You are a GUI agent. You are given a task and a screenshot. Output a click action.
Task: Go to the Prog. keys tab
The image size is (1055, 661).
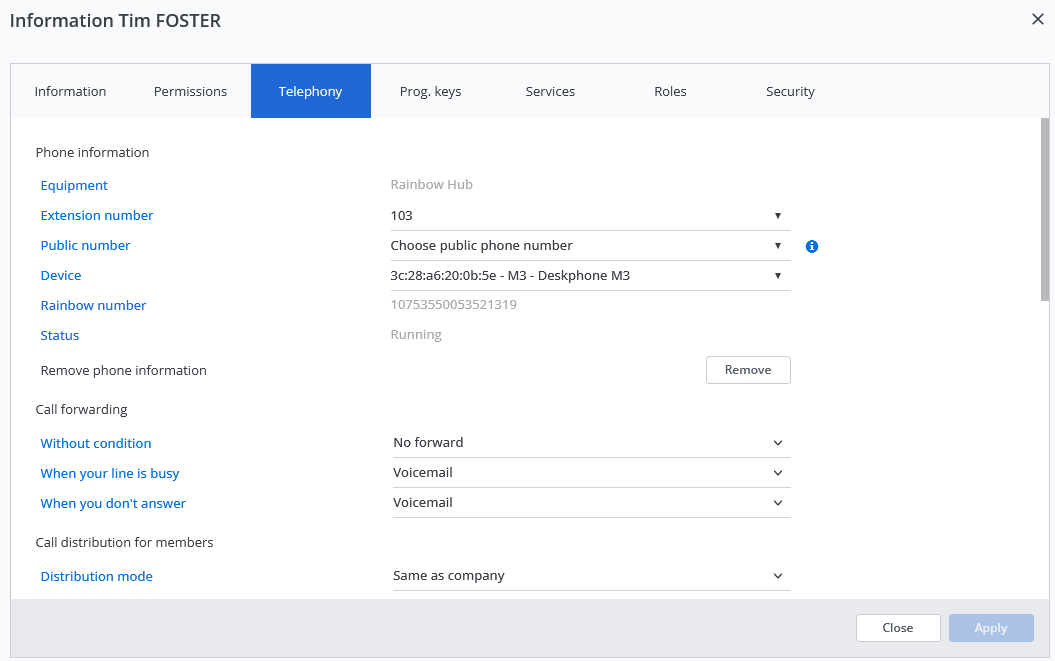tap(430, 92)
